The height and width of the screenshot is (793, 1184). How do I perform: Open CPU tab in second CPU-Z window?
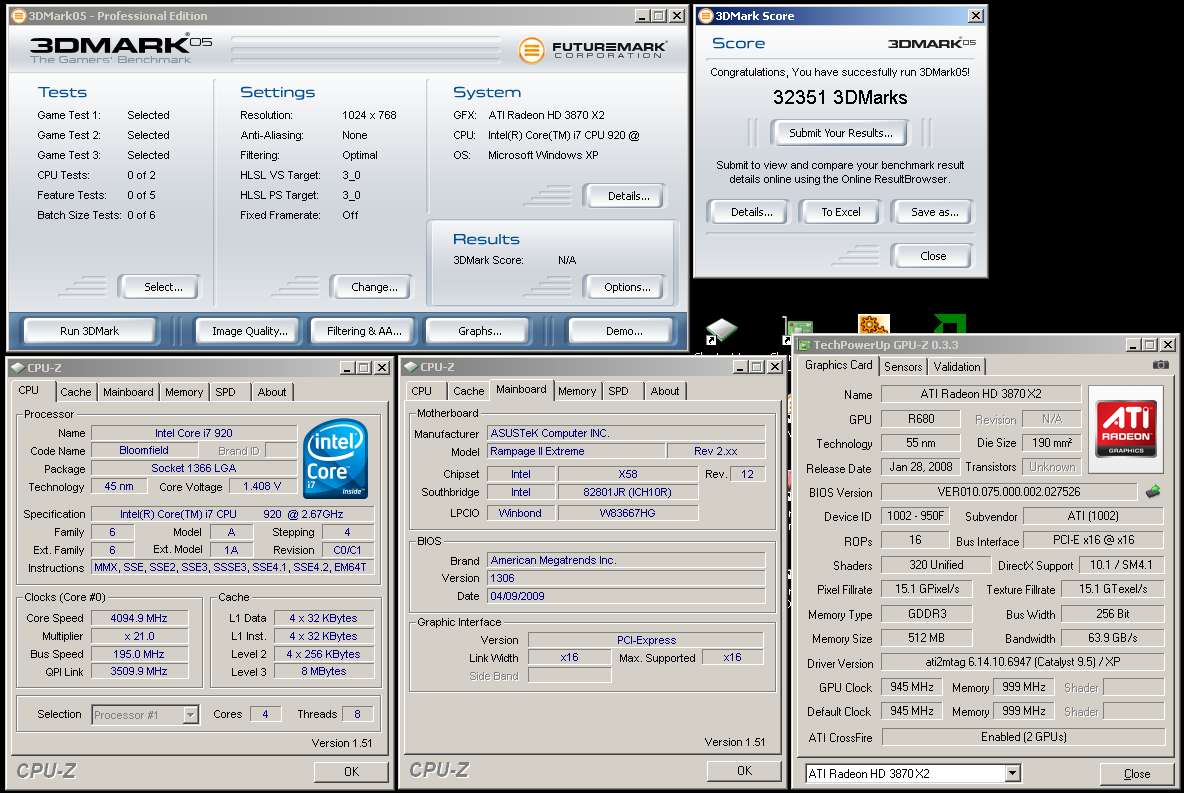421,391
